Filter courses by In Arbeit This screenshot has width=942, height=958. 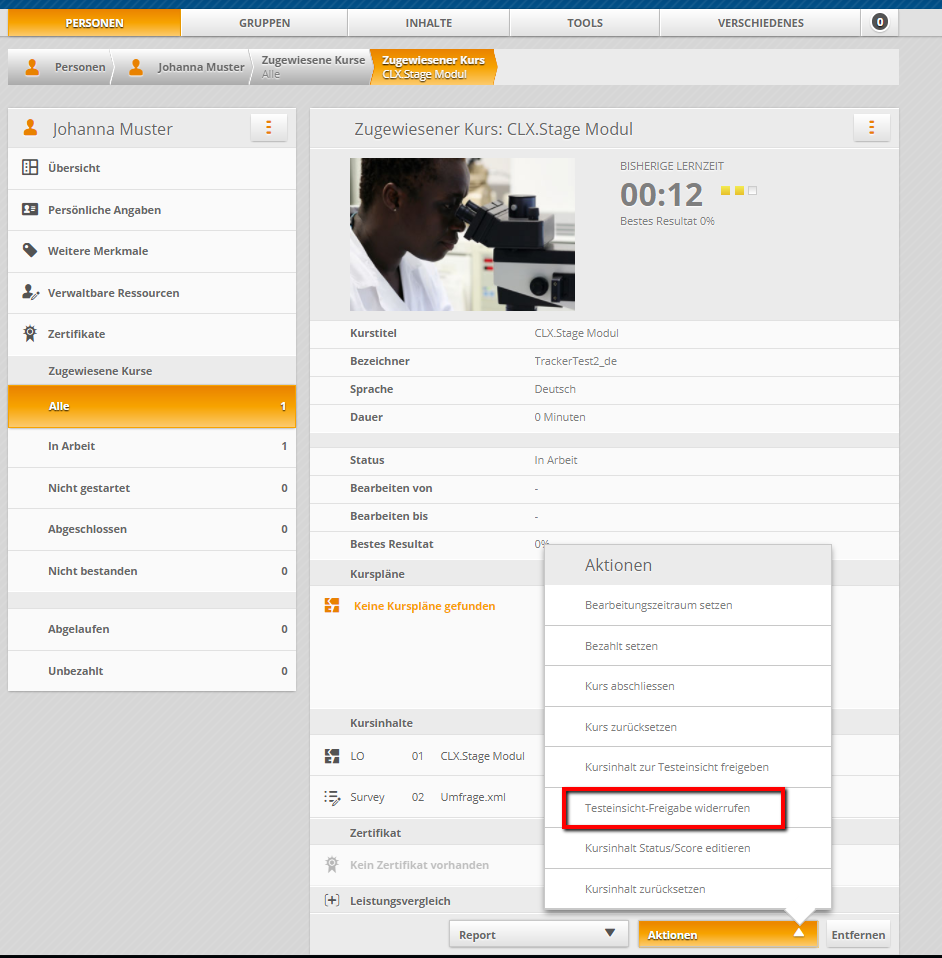coord(152,446)
